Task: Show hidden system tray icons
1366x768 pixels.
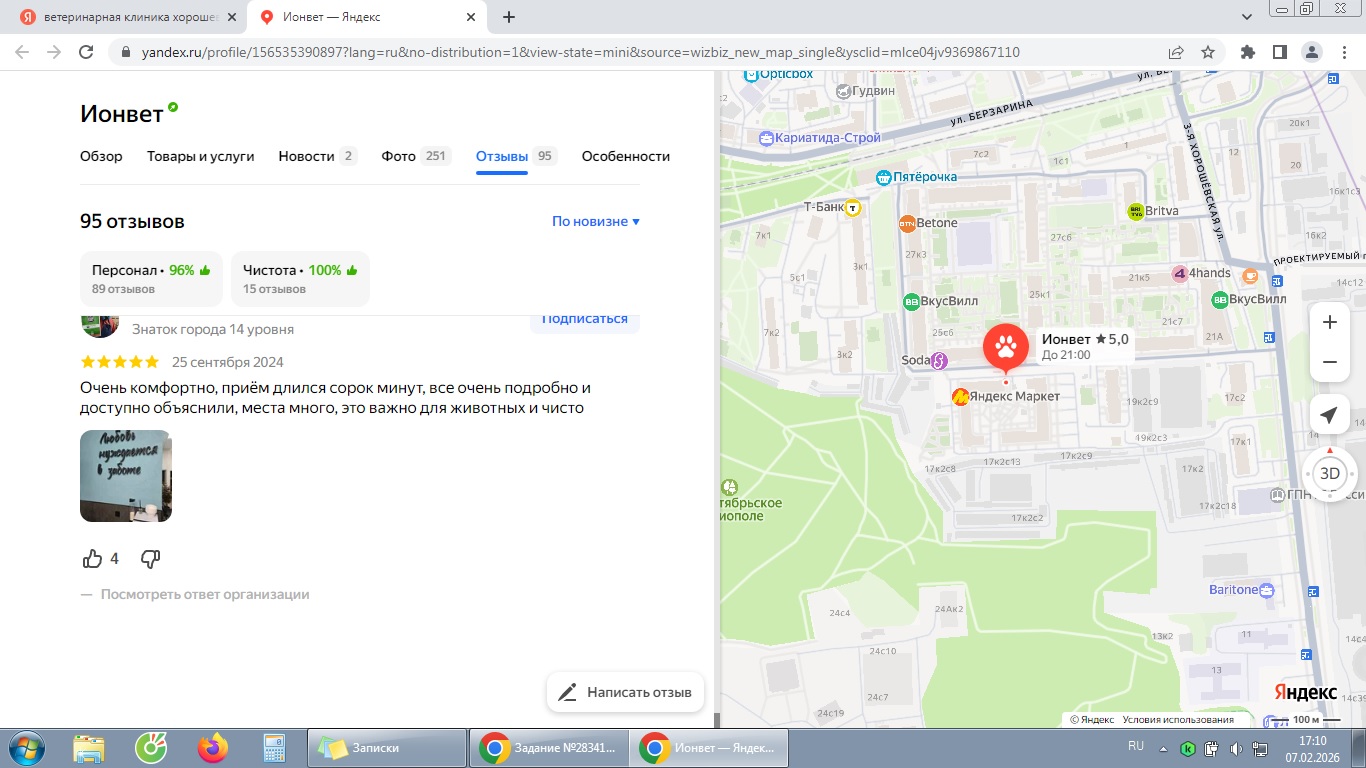Action: click(x=1162, y=748)
